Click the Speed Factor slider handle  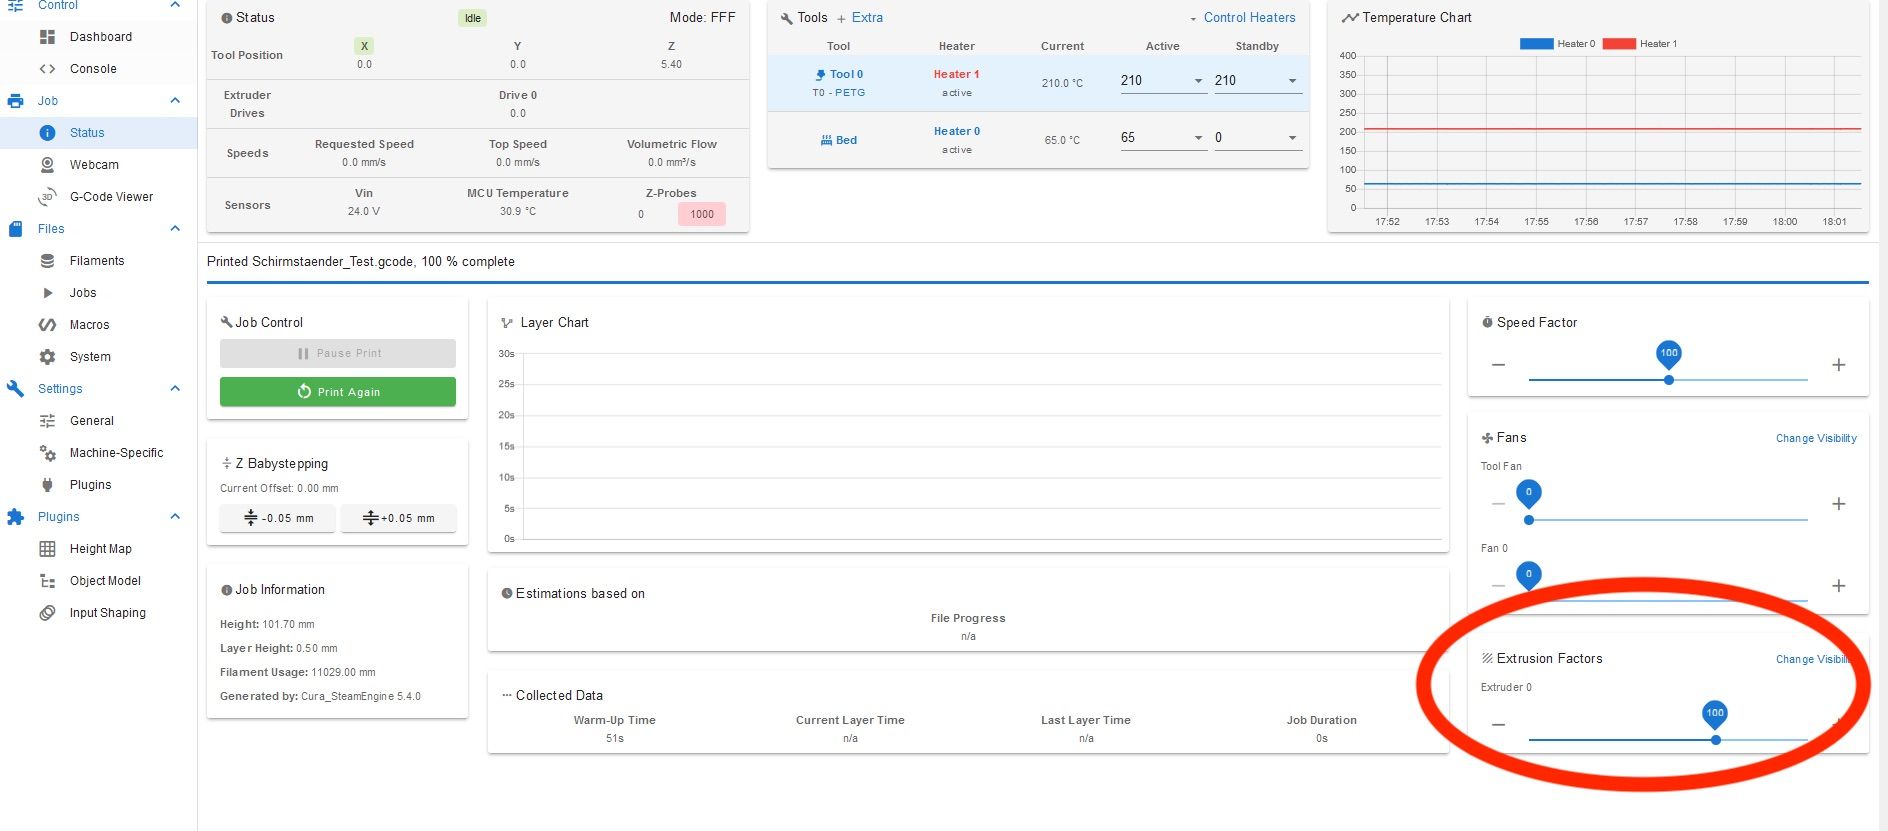[x=1669, y=380]
